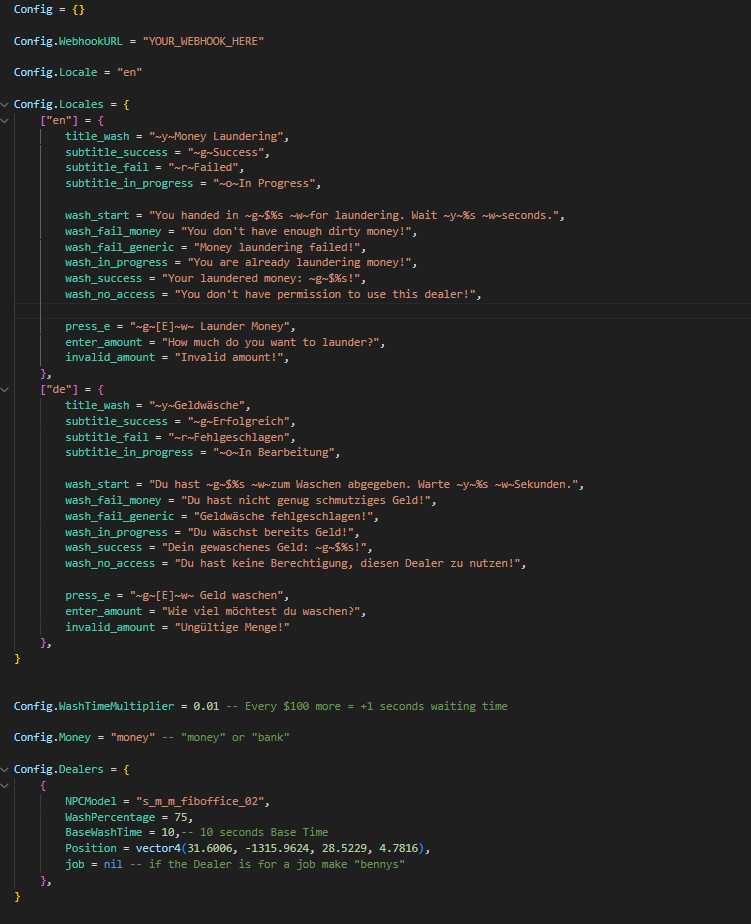The image size is (751, 924).
Task: Click the English "Invalid amount!" string
Action: tap(232, 357)
